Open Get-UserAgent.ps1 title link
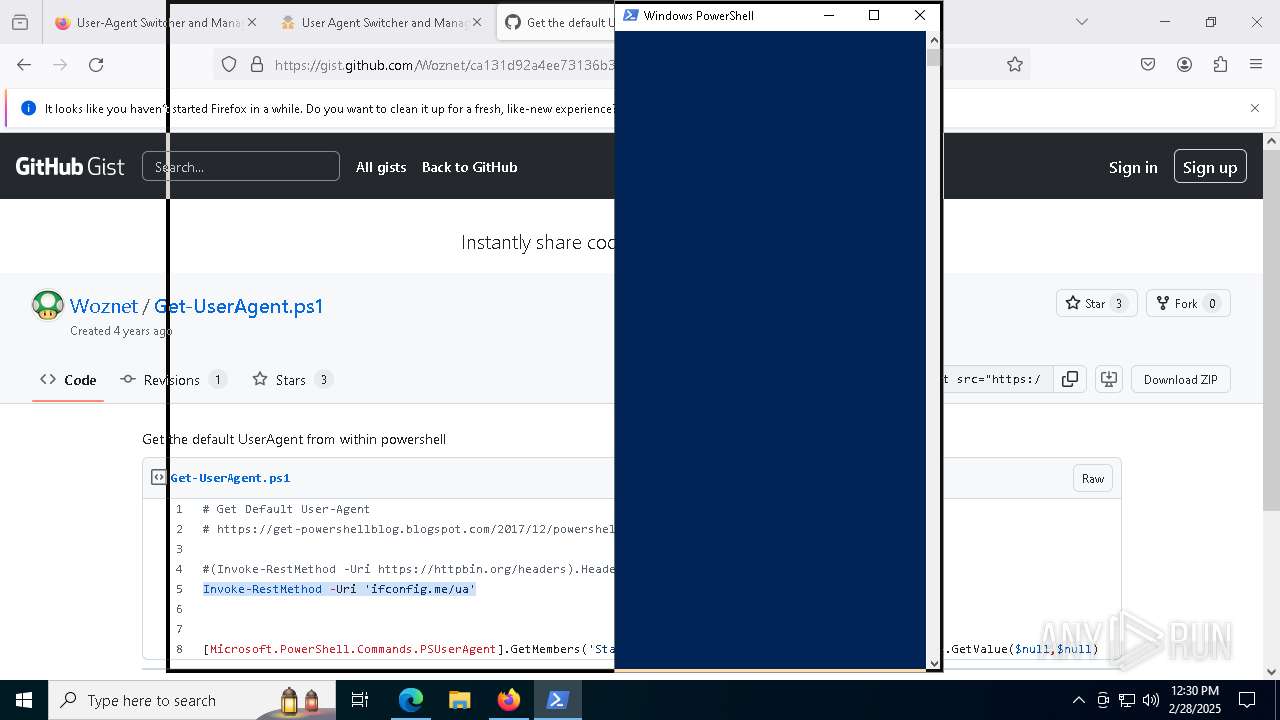The width and height of the screenshot is (1280, 720). pyautogui.click(x=239, y=306)
